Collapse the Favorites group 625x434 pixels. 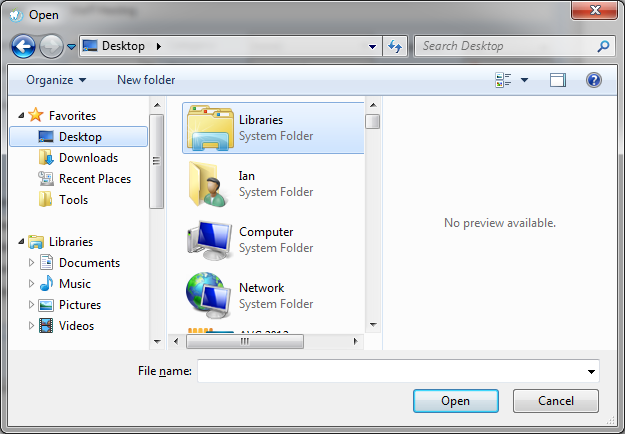[21, 116]
